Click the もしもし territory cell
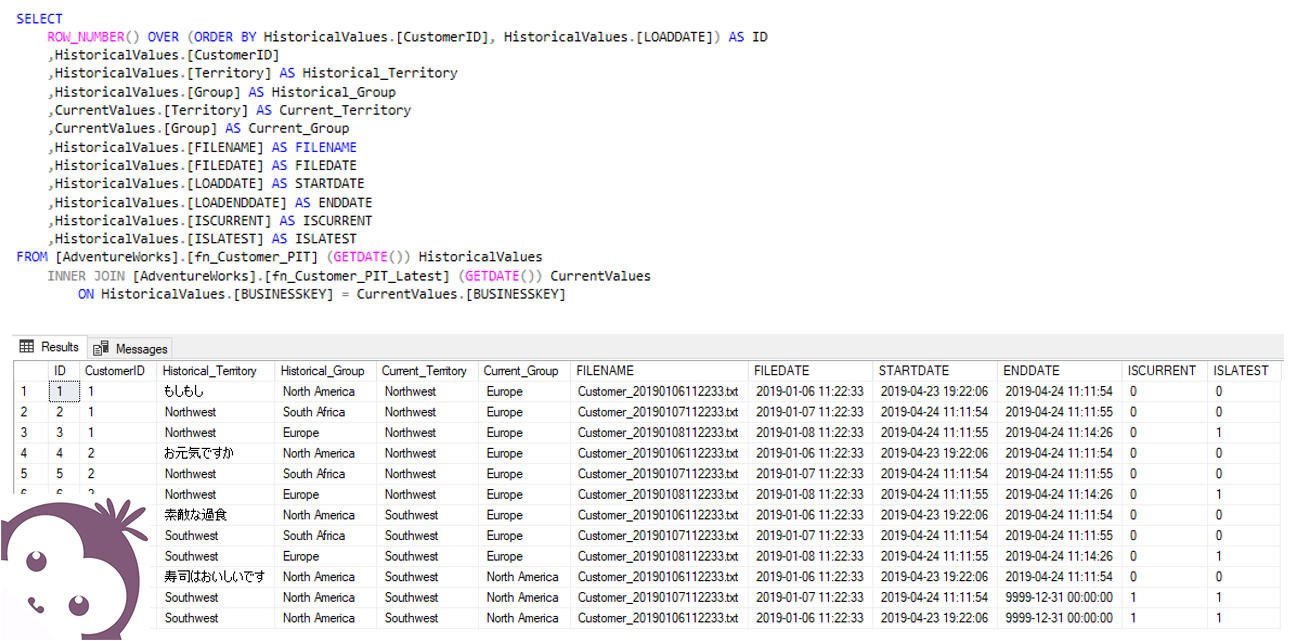The width and height of the screenshot is (1291, 641). tap(216, 391)
